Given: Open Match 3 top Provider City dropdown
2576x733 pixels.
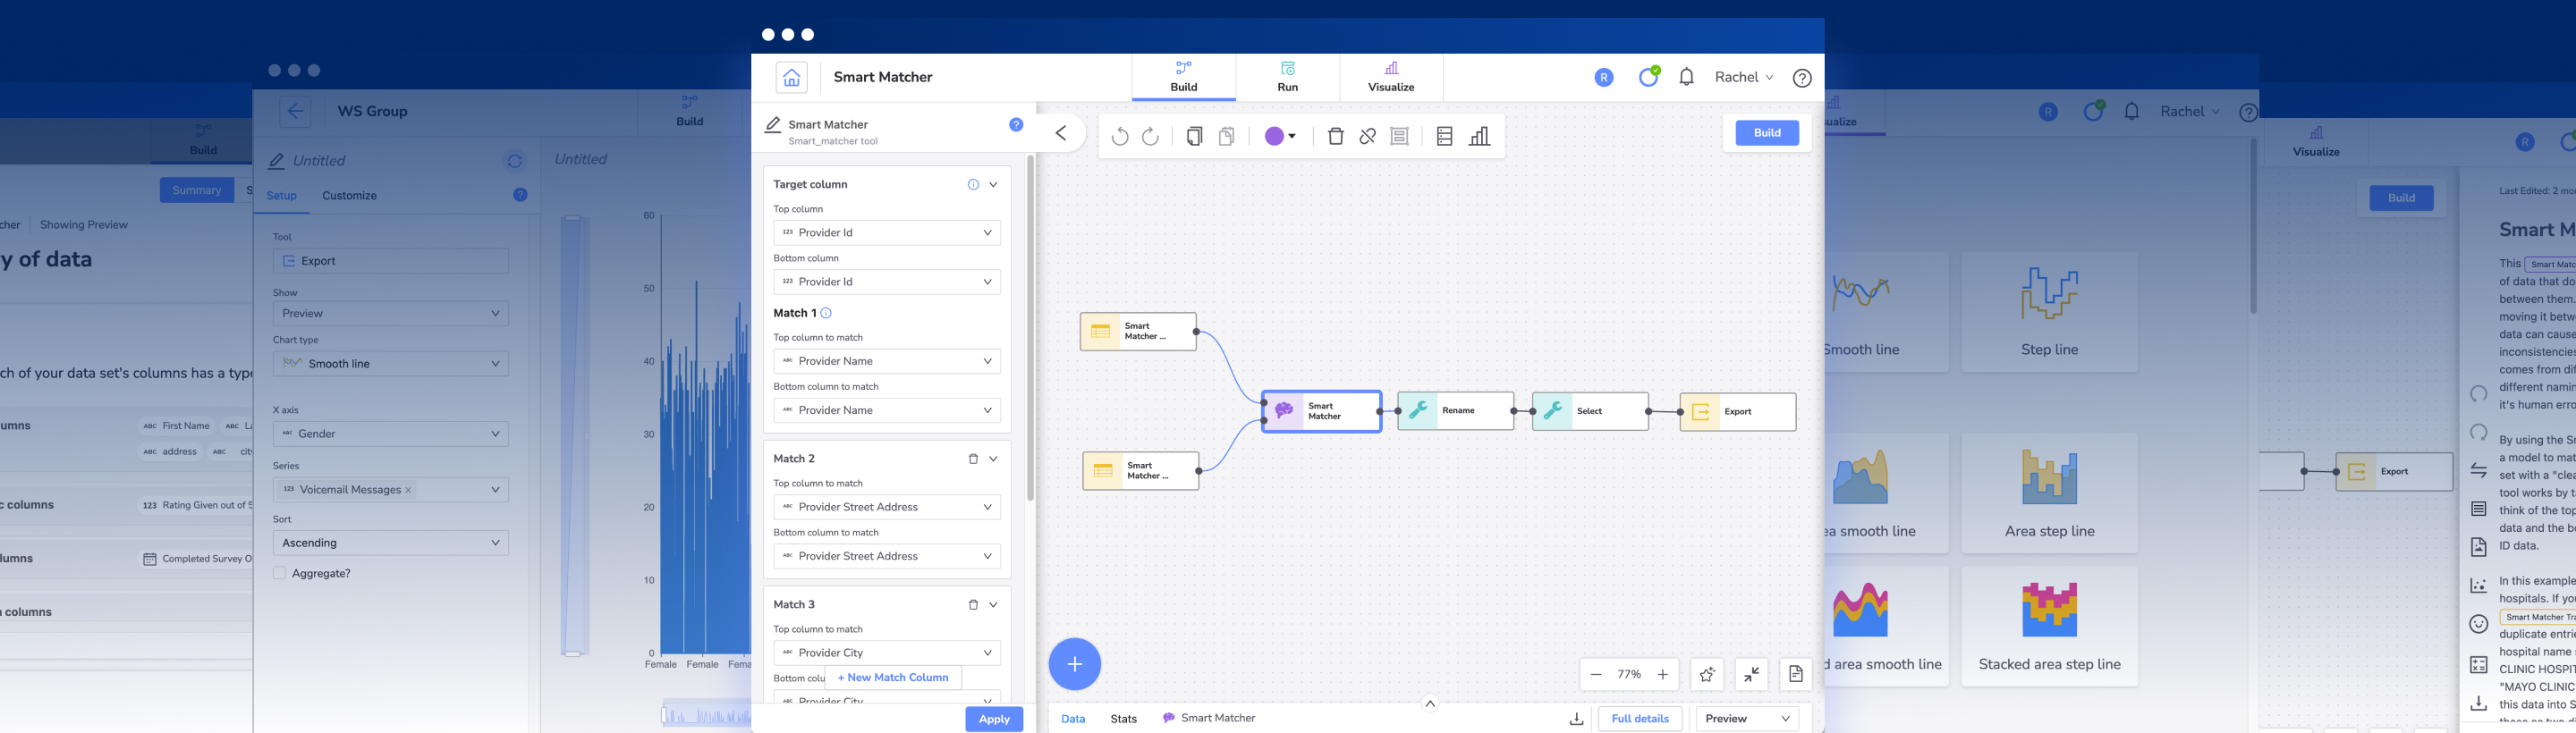Looking at the screenshot, I should (887, 653).
